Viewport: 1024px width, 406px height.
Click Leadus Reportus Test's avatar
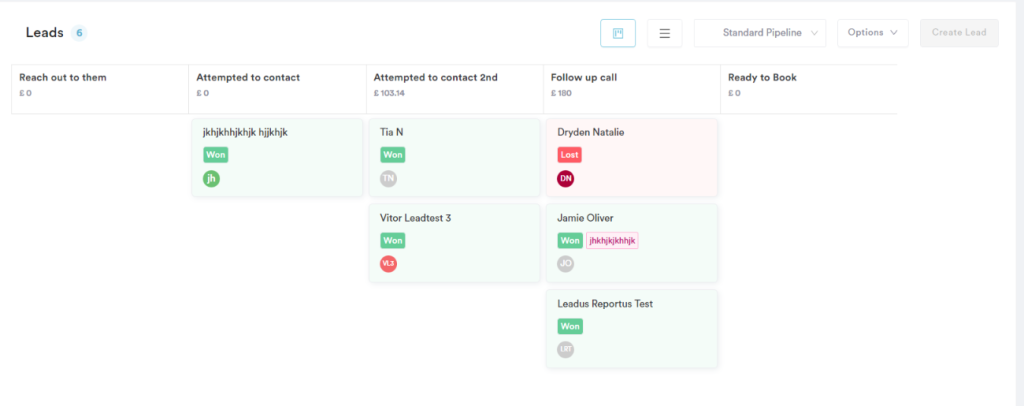pos(566,349)
